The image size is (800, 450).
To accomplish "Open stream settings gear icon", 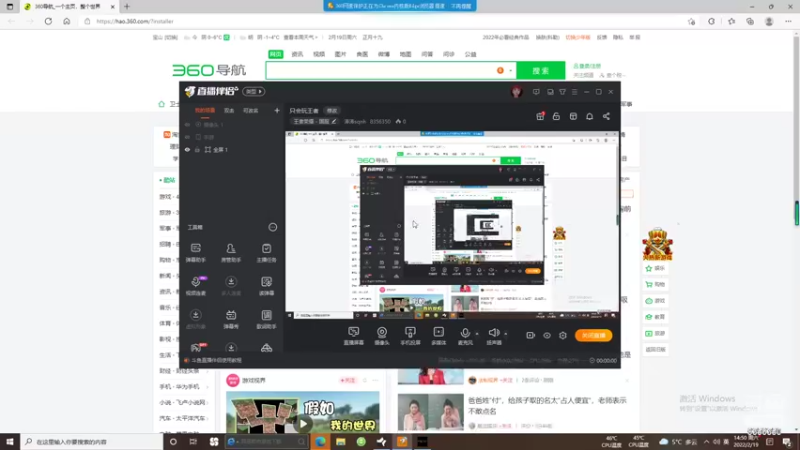I will [x=563, y=336].
